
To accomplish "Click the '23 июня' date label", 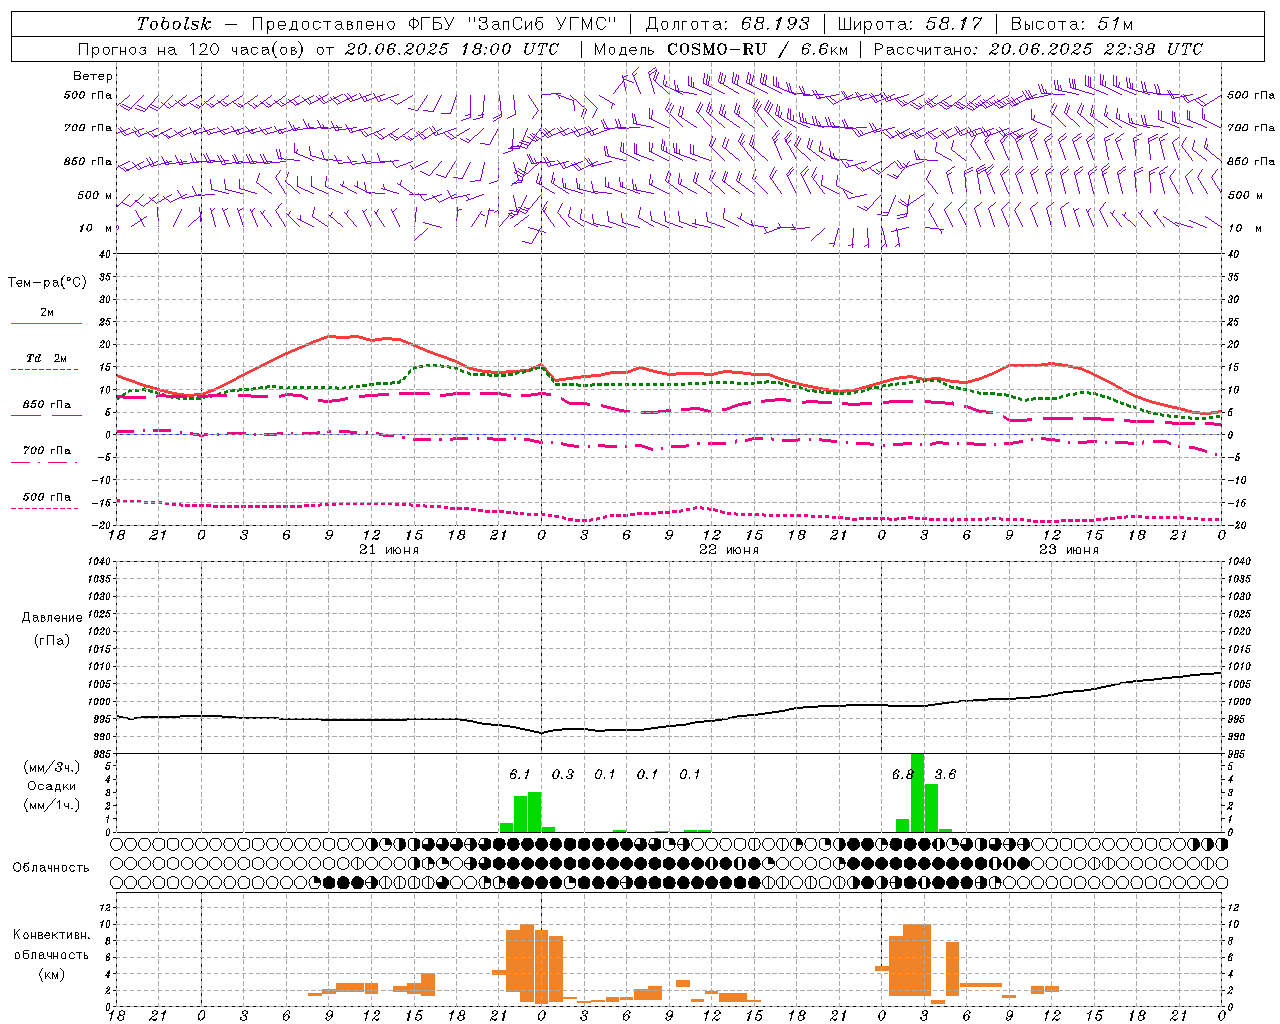I will pos(1068,550).
